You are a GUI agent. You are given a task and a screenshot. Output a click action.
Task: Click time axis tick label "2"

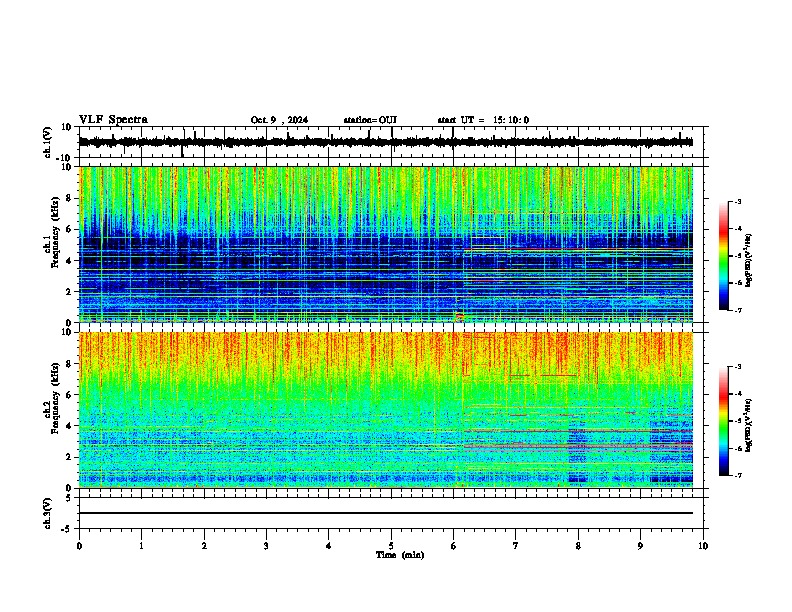204,546
